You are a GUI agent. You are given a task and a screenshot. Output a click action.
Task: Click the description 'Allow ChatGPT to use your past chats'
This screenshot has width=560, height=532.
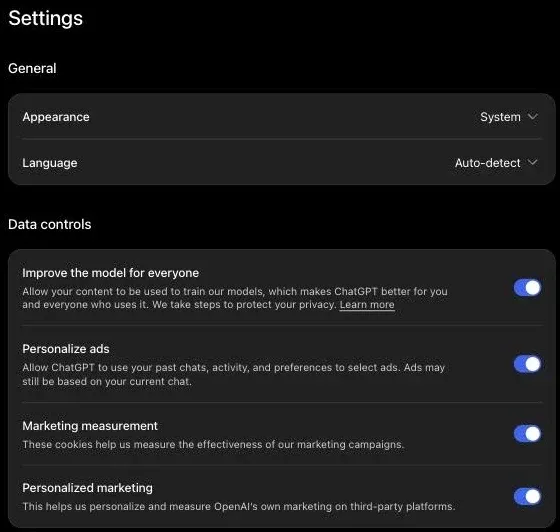point(234,374)
